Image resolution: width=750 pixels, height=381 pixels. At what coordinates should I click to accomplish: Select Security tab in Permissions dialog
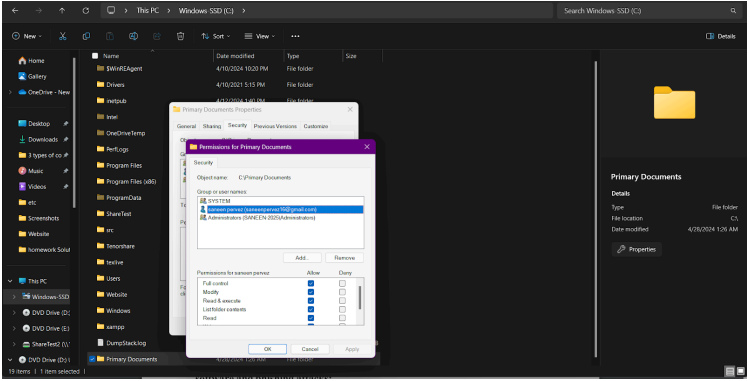tap(203, 163)
